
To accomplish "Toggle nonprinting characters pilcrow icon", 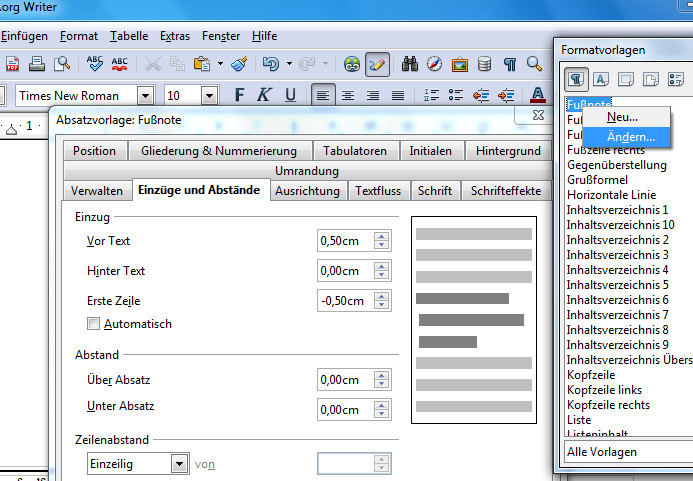I will [510, 64].
